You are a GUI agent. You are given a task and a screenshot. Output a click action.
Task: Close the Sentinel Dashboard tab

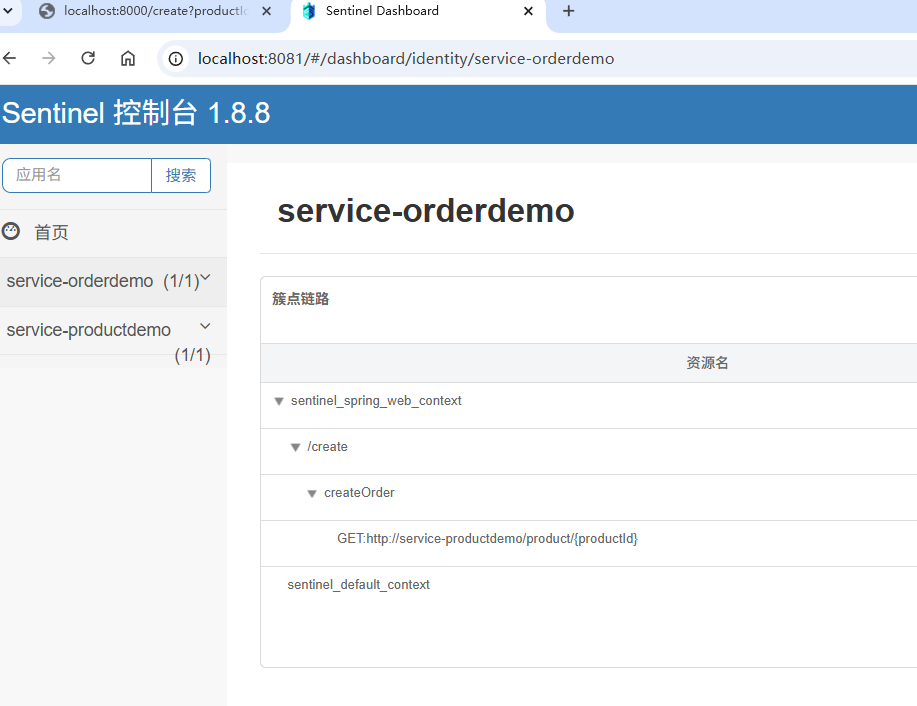(x=528, y=11)
